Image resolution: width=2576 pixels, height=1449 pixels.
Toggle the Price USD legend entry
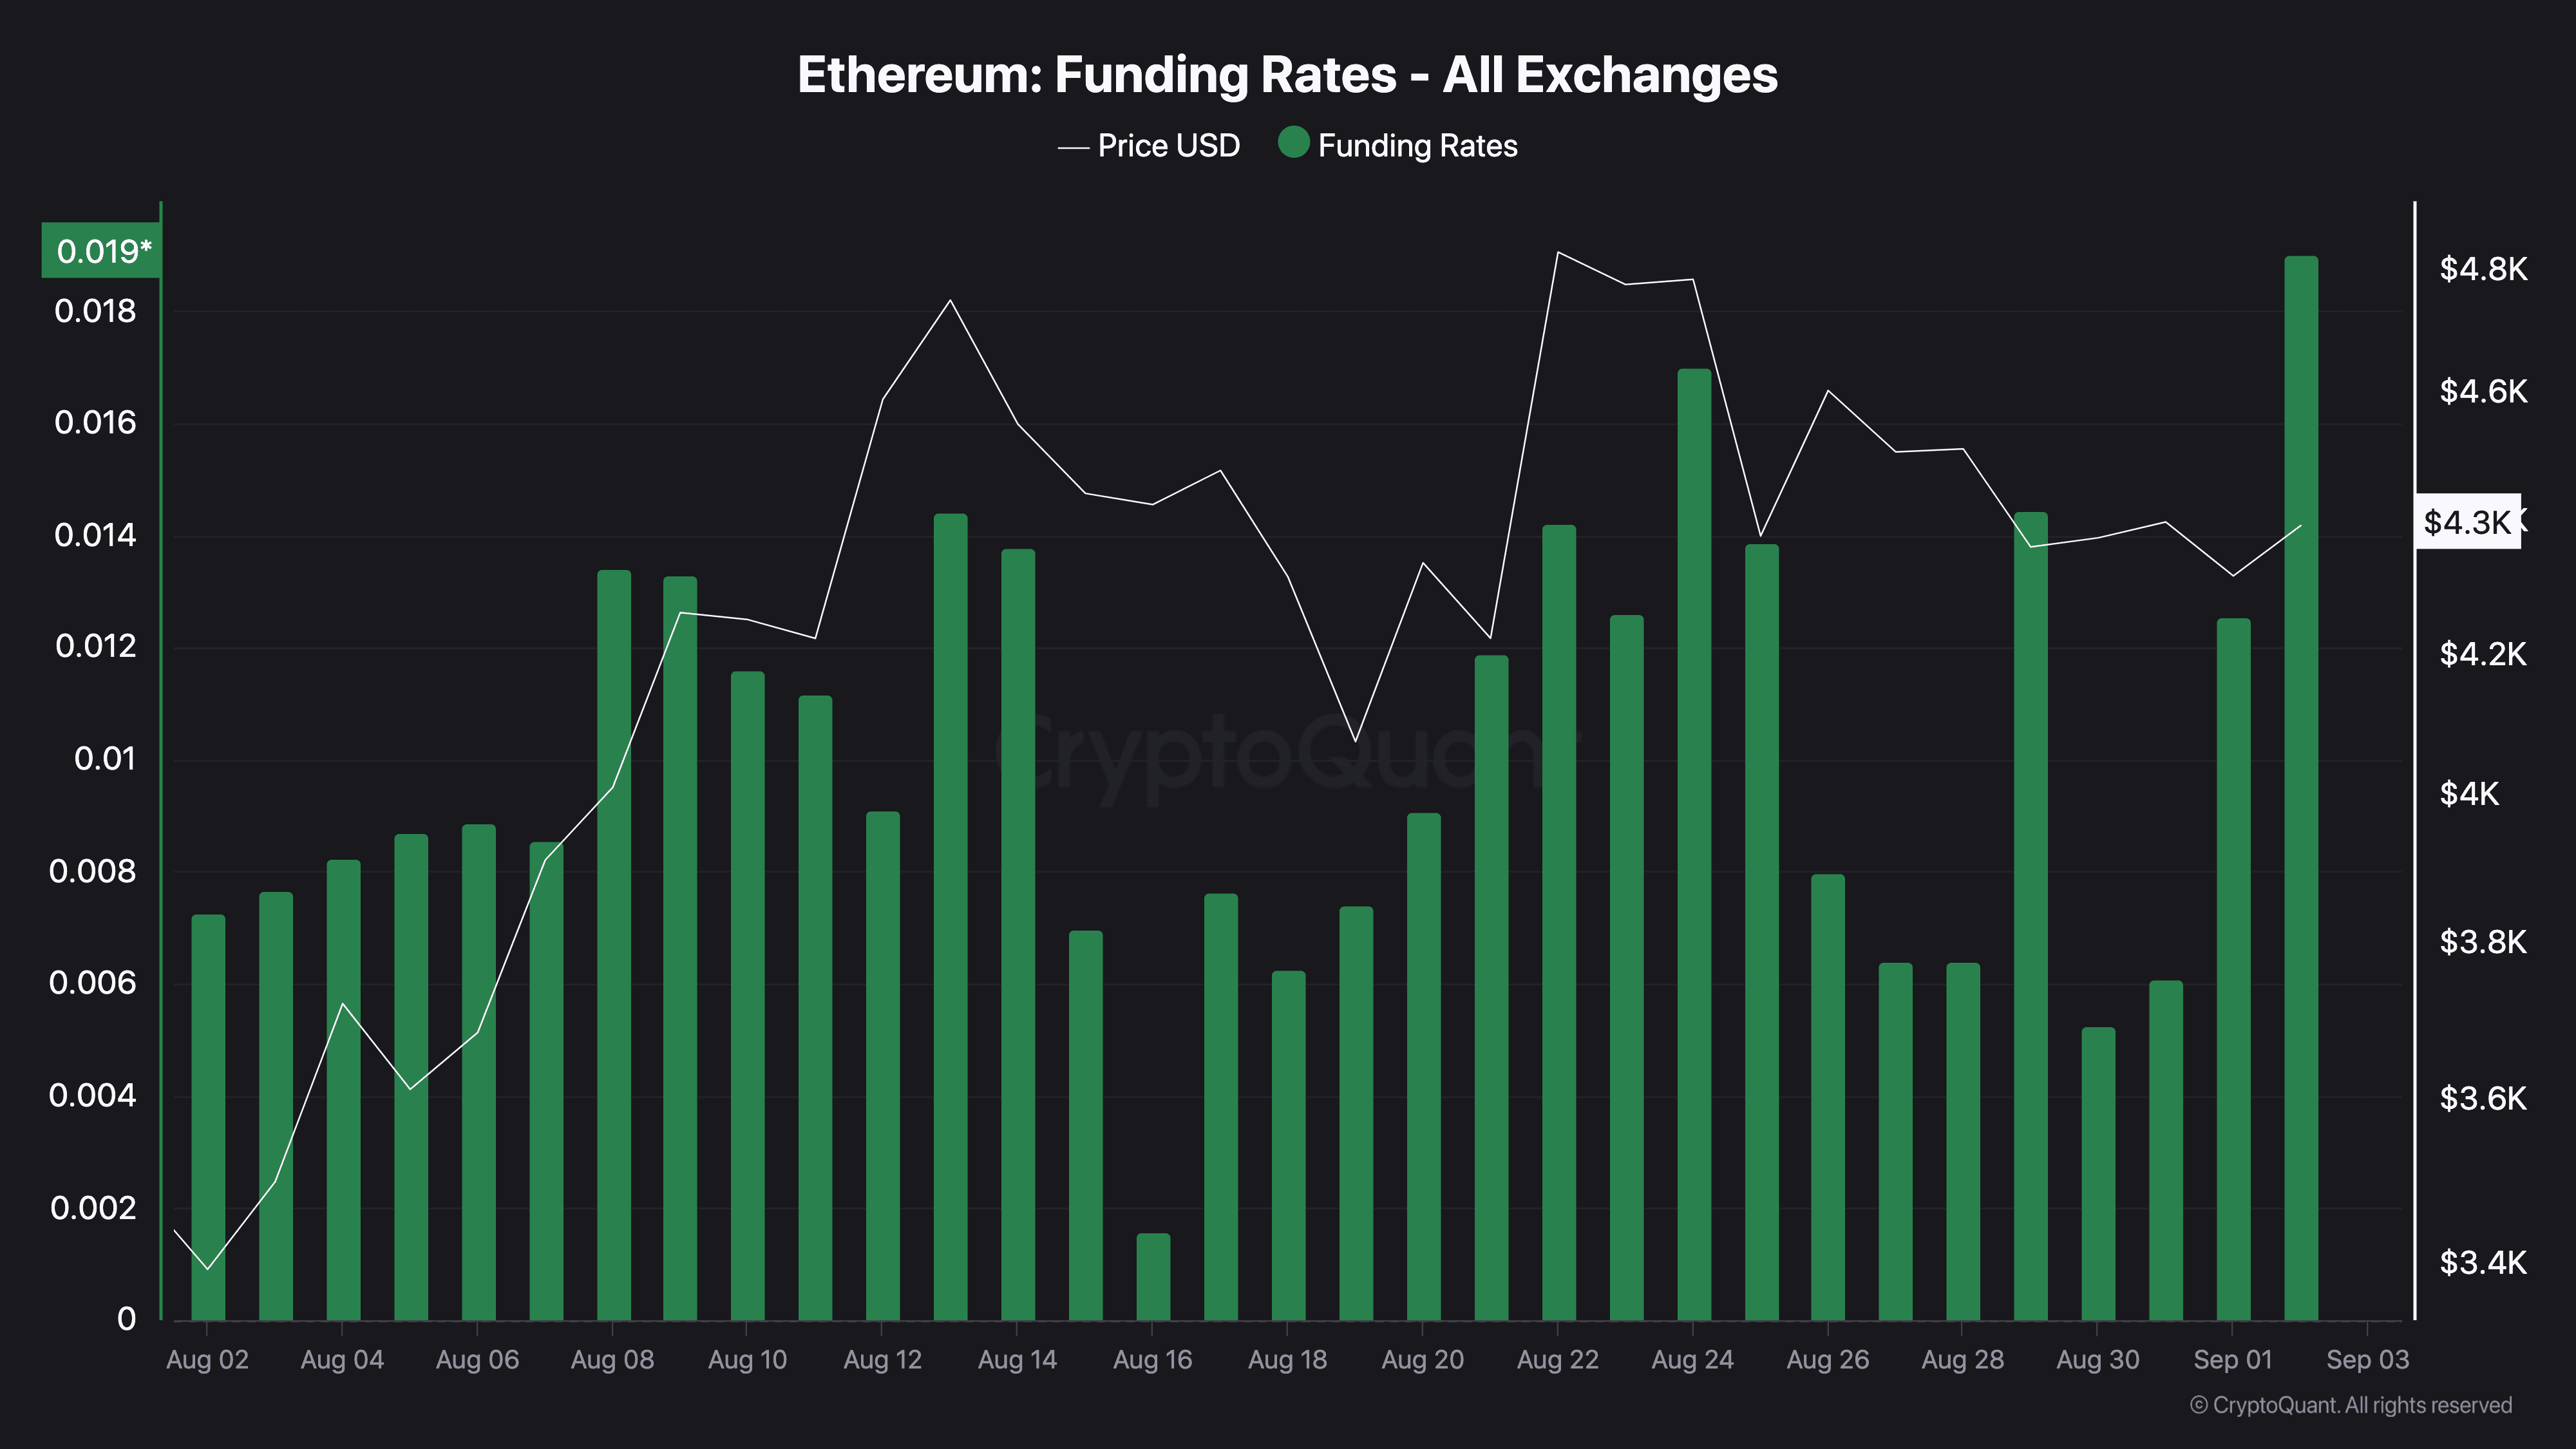[1148, 146]
